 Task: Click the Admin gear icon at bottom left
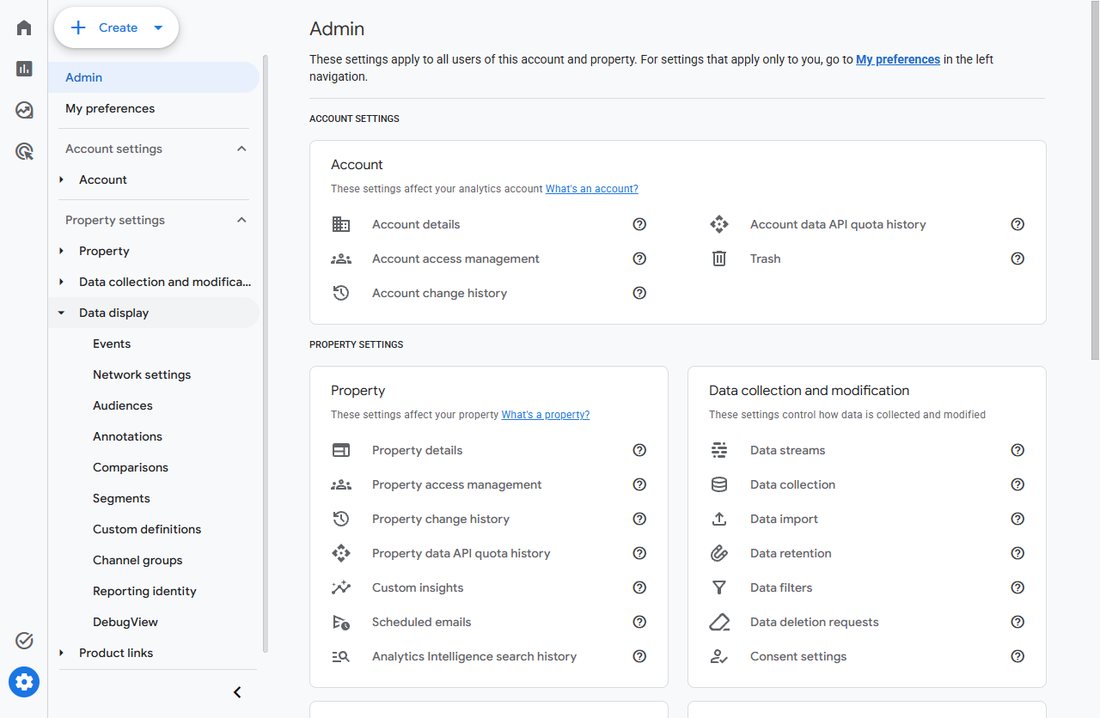click(x=24, y=682)
